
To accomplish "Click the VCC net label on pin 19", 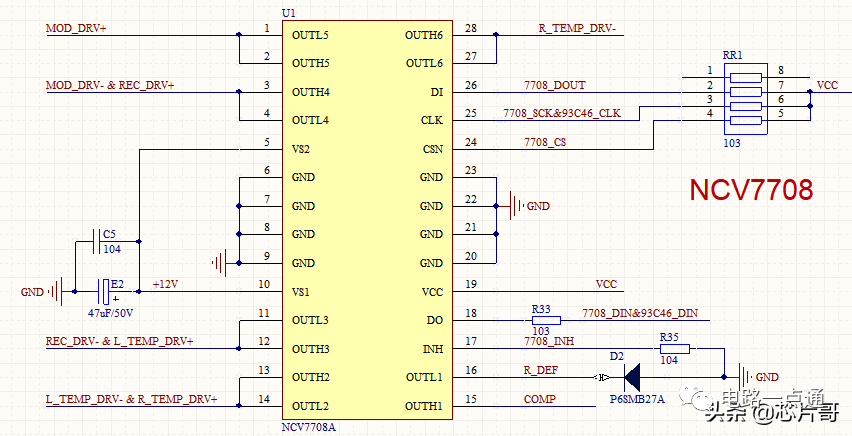I will pos(606,284).
